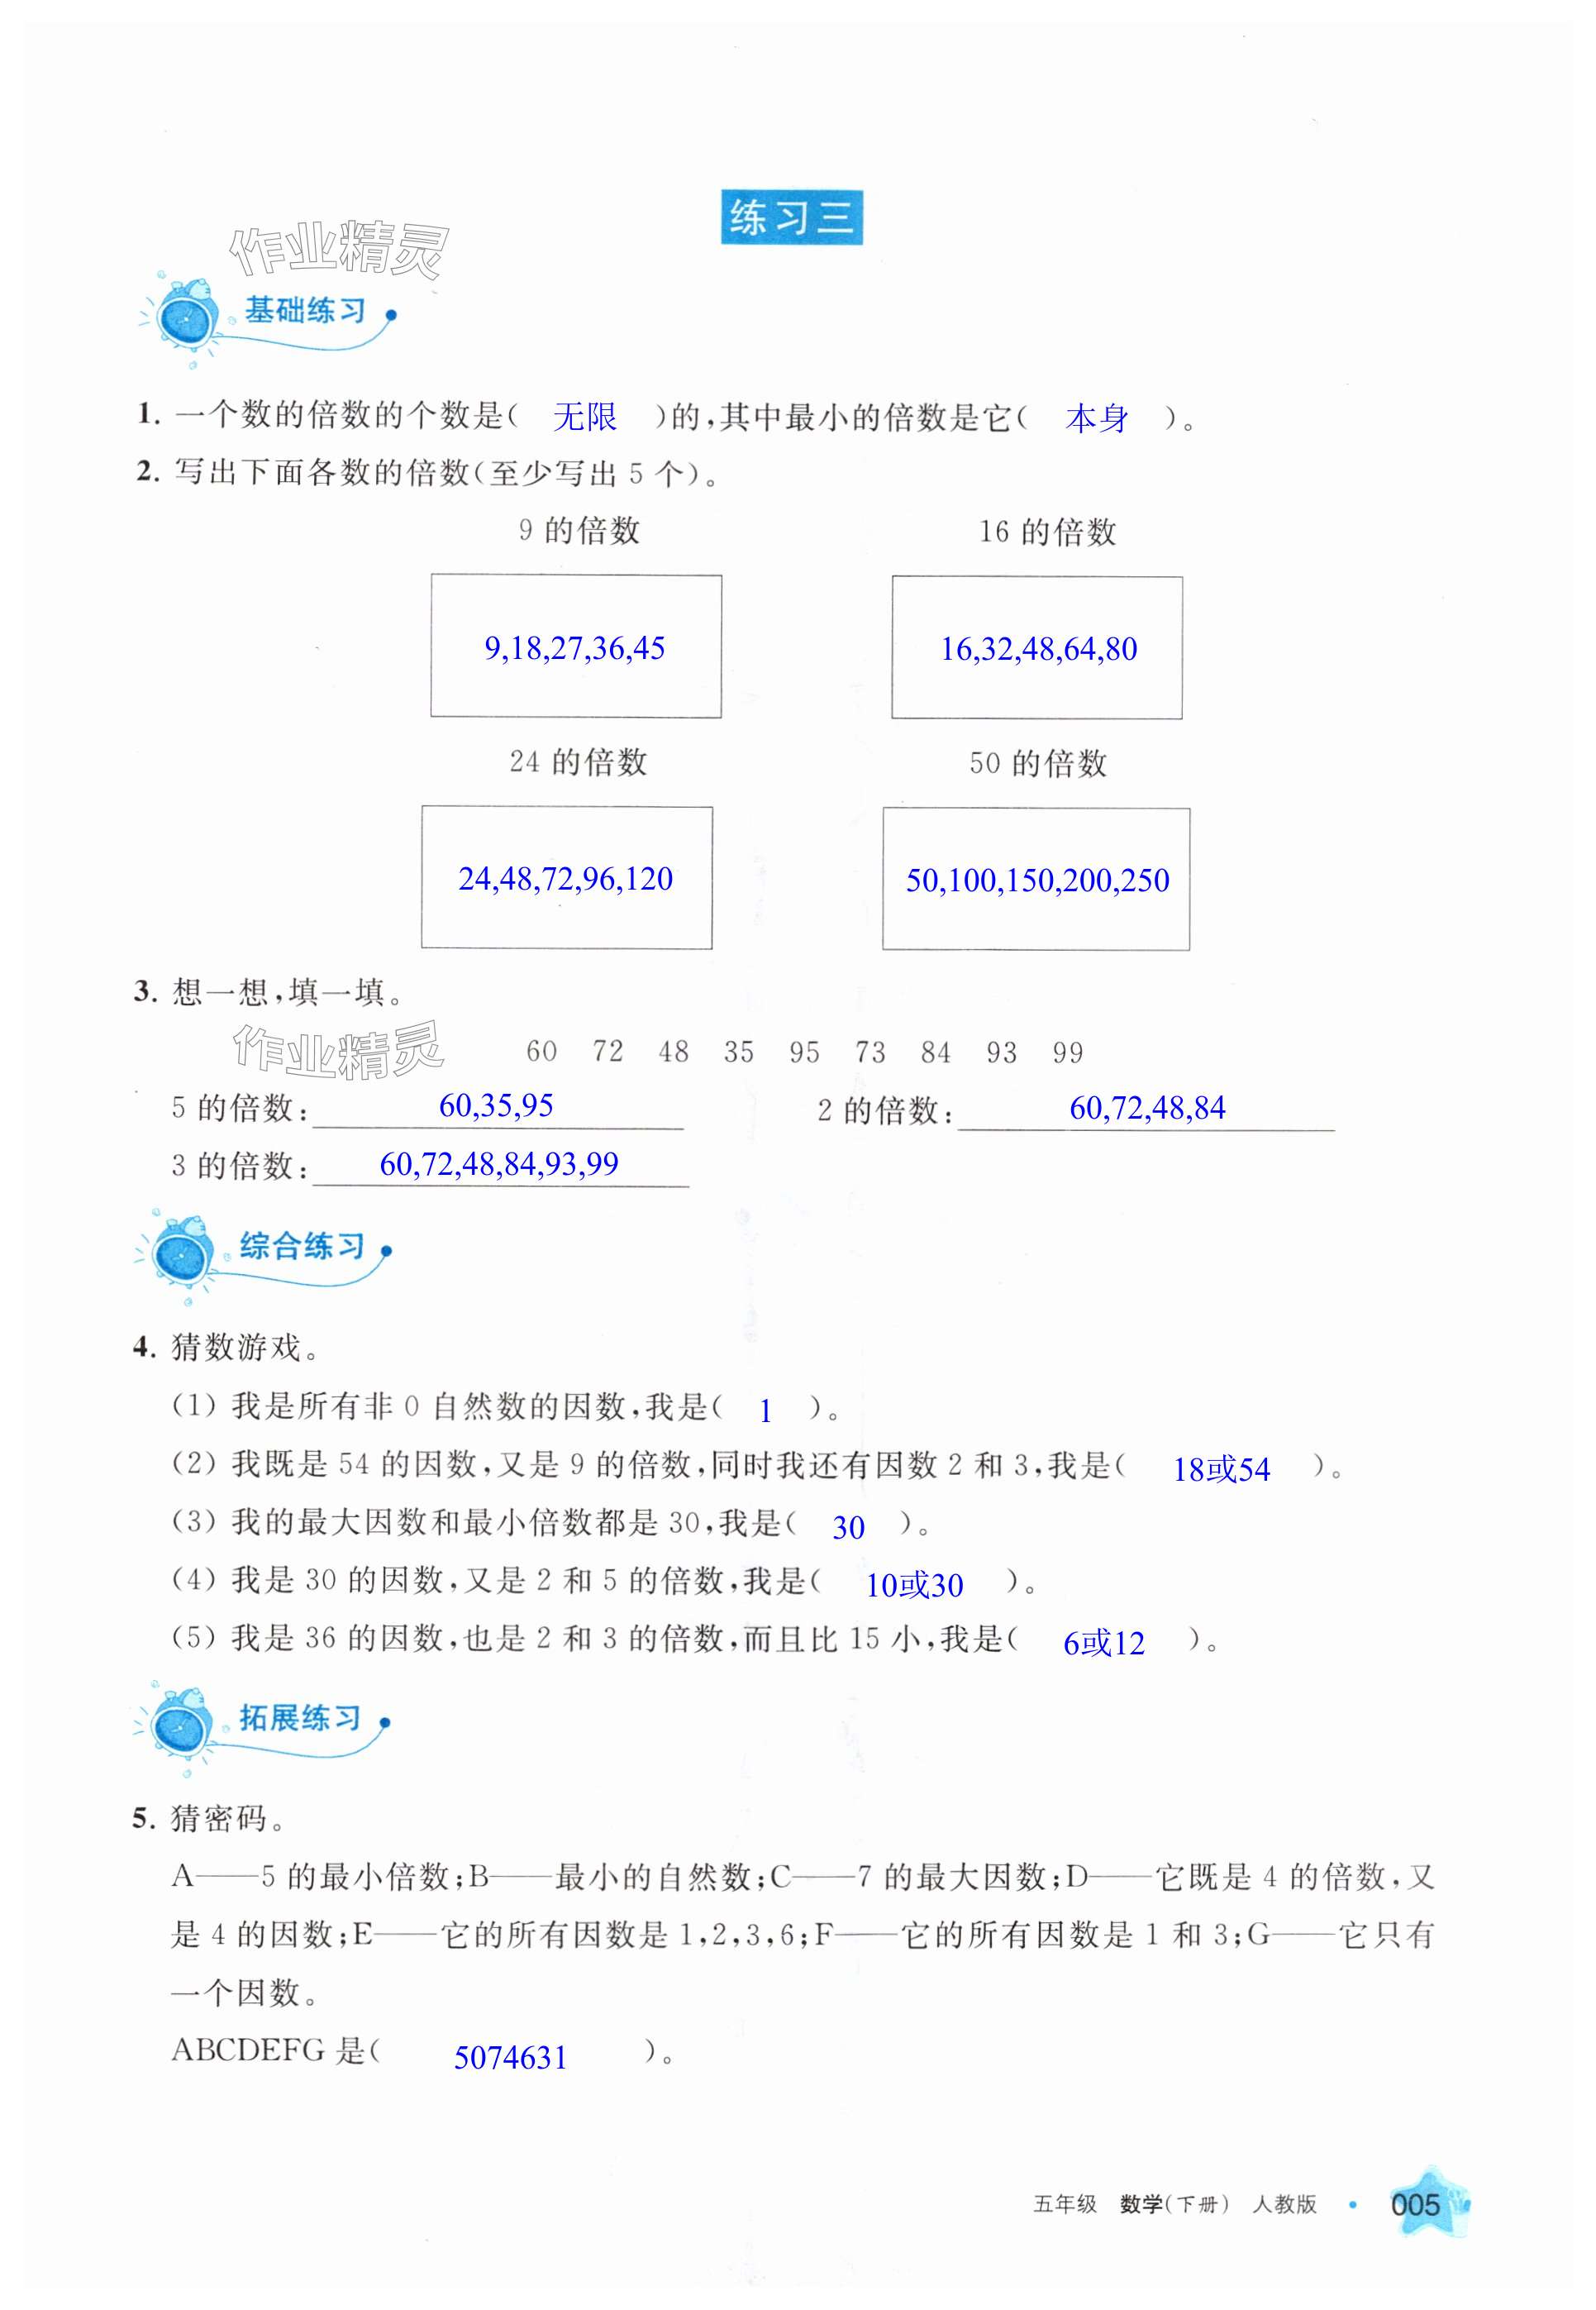Click the 拓展练习 section heading
Screen dimensions: 1596x2310
tap(300, 1718)
